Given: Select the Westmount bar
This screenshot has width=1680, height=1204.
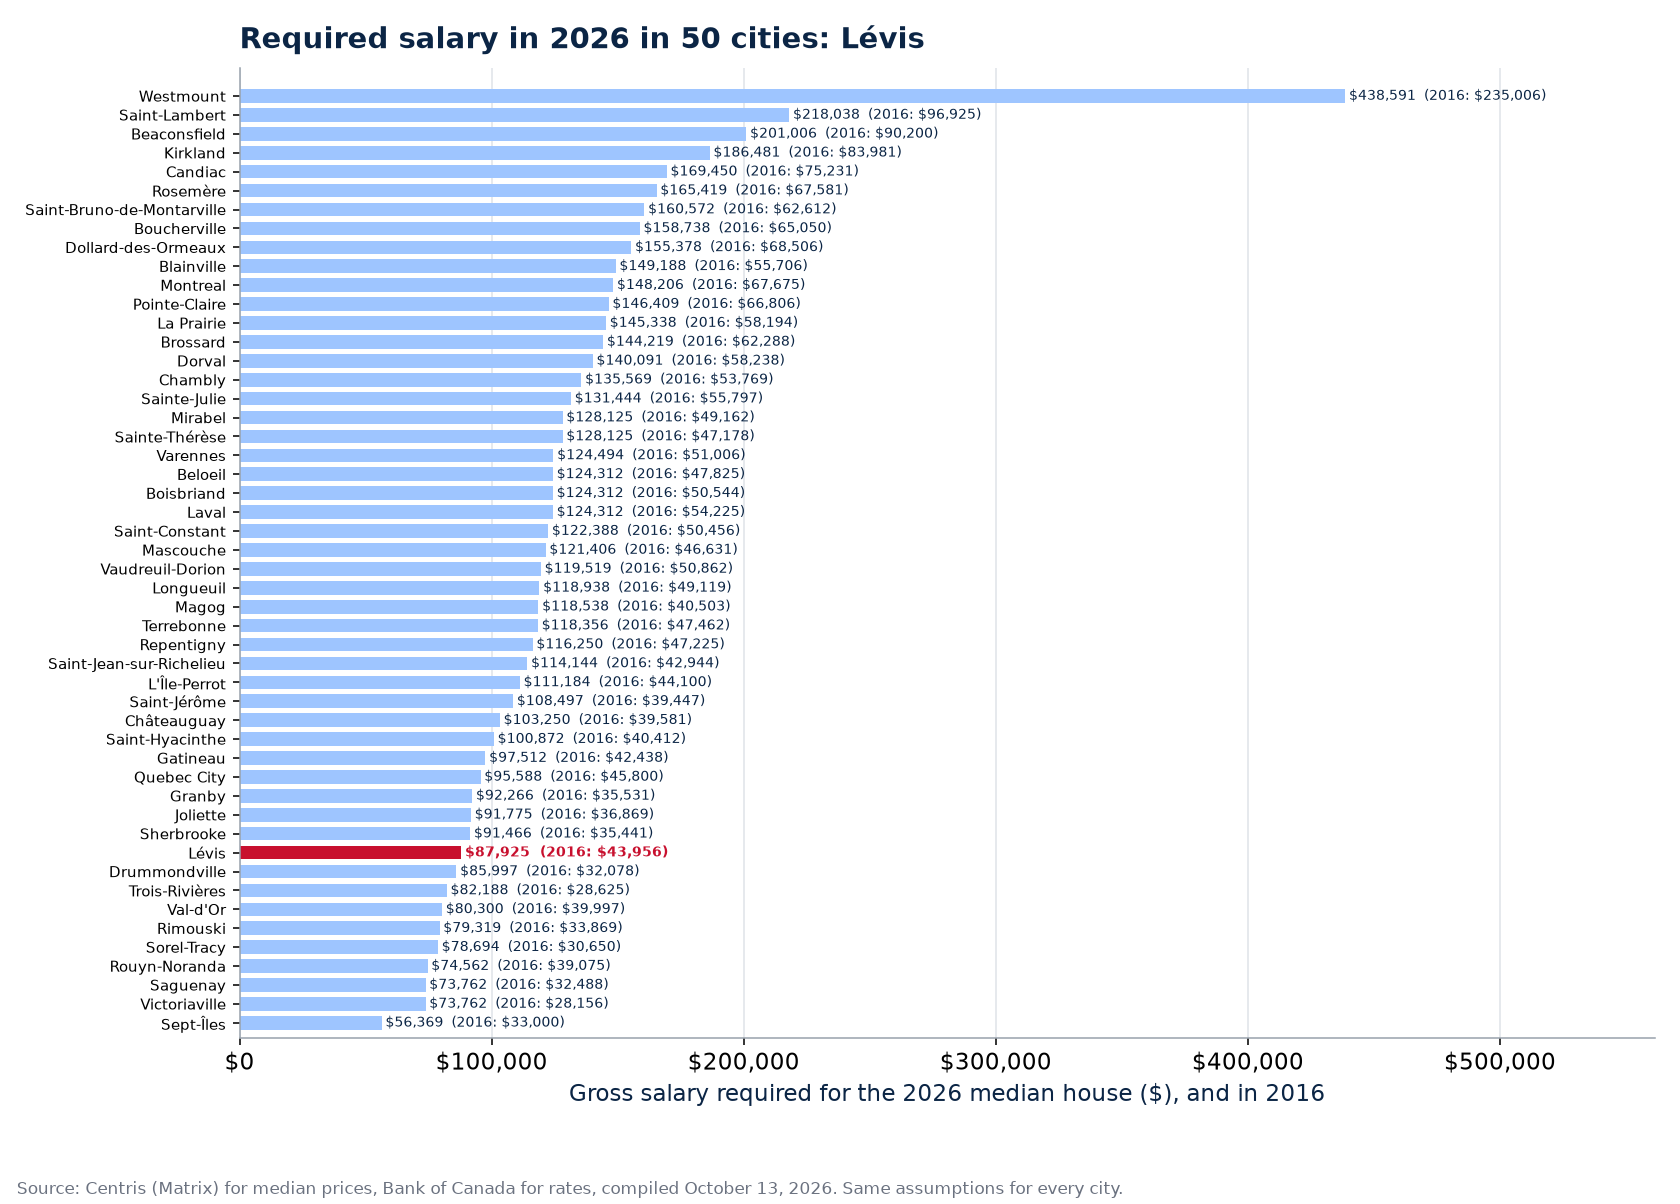Looking at the screenshot, I should (792, 96).
